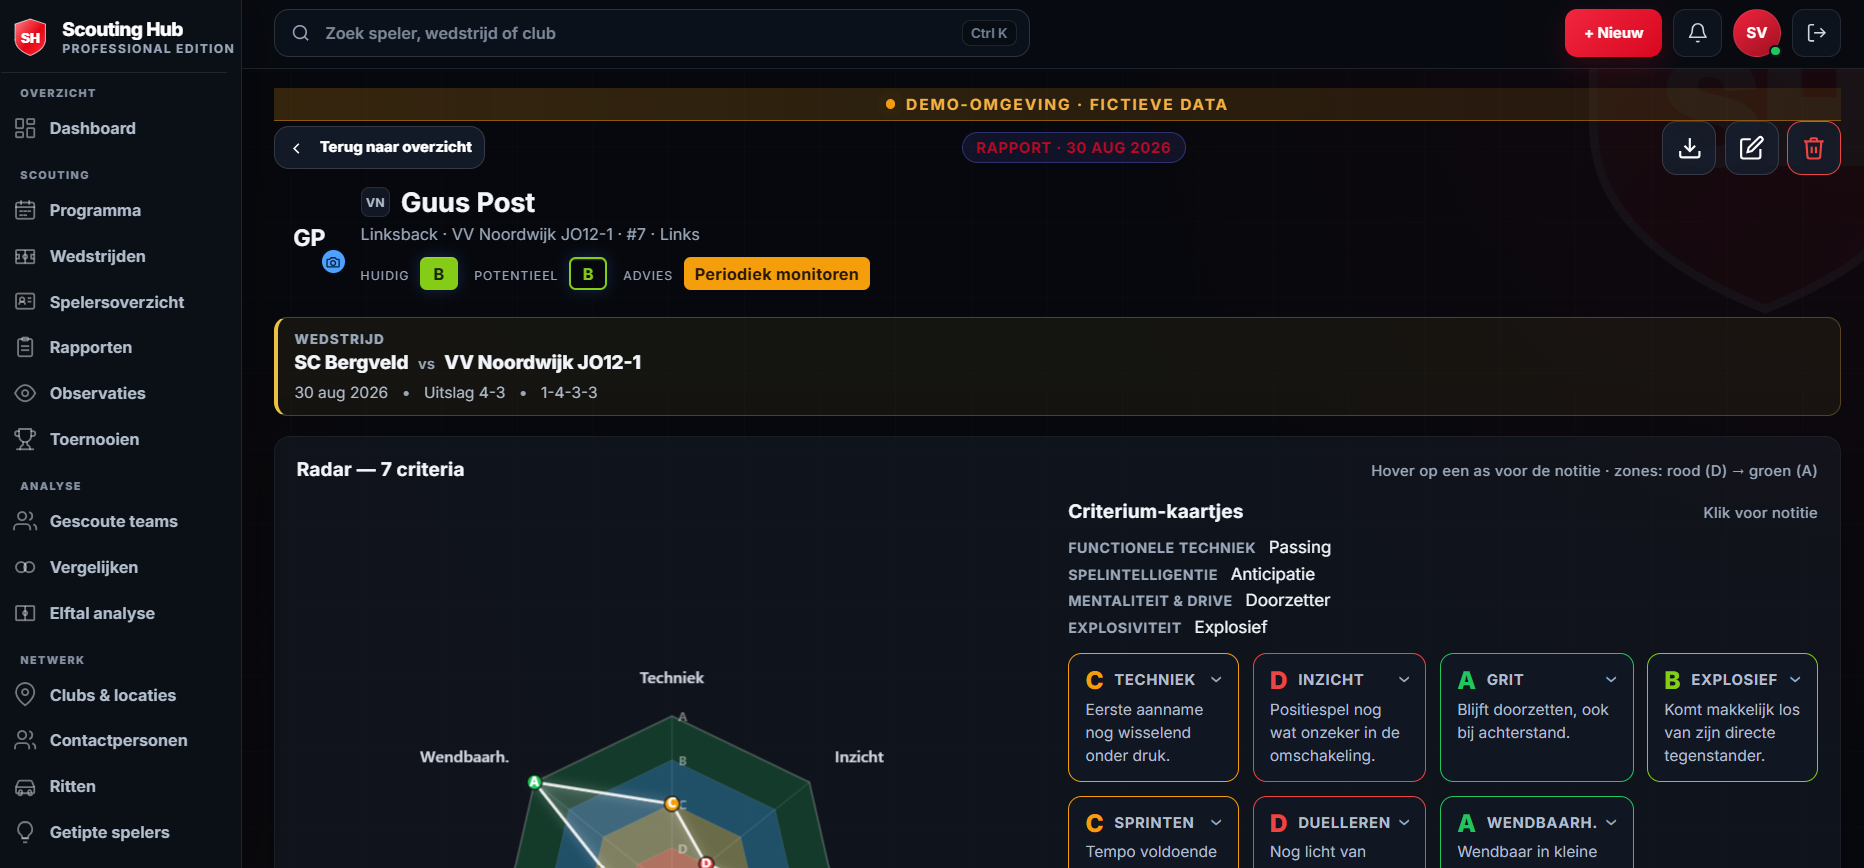Image resolution: width=1864 pixels, height=868 pixels.
Task: Open the Gescoute teams people icon
Action: click(x=25, y=521)
